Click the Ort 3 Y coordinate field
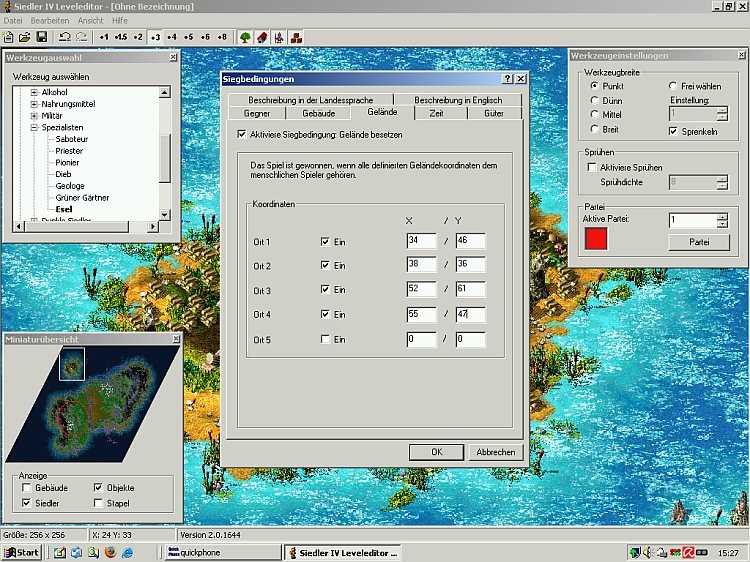Image resolution: width=750 pixels, height=562 pixels. (471, 289)
